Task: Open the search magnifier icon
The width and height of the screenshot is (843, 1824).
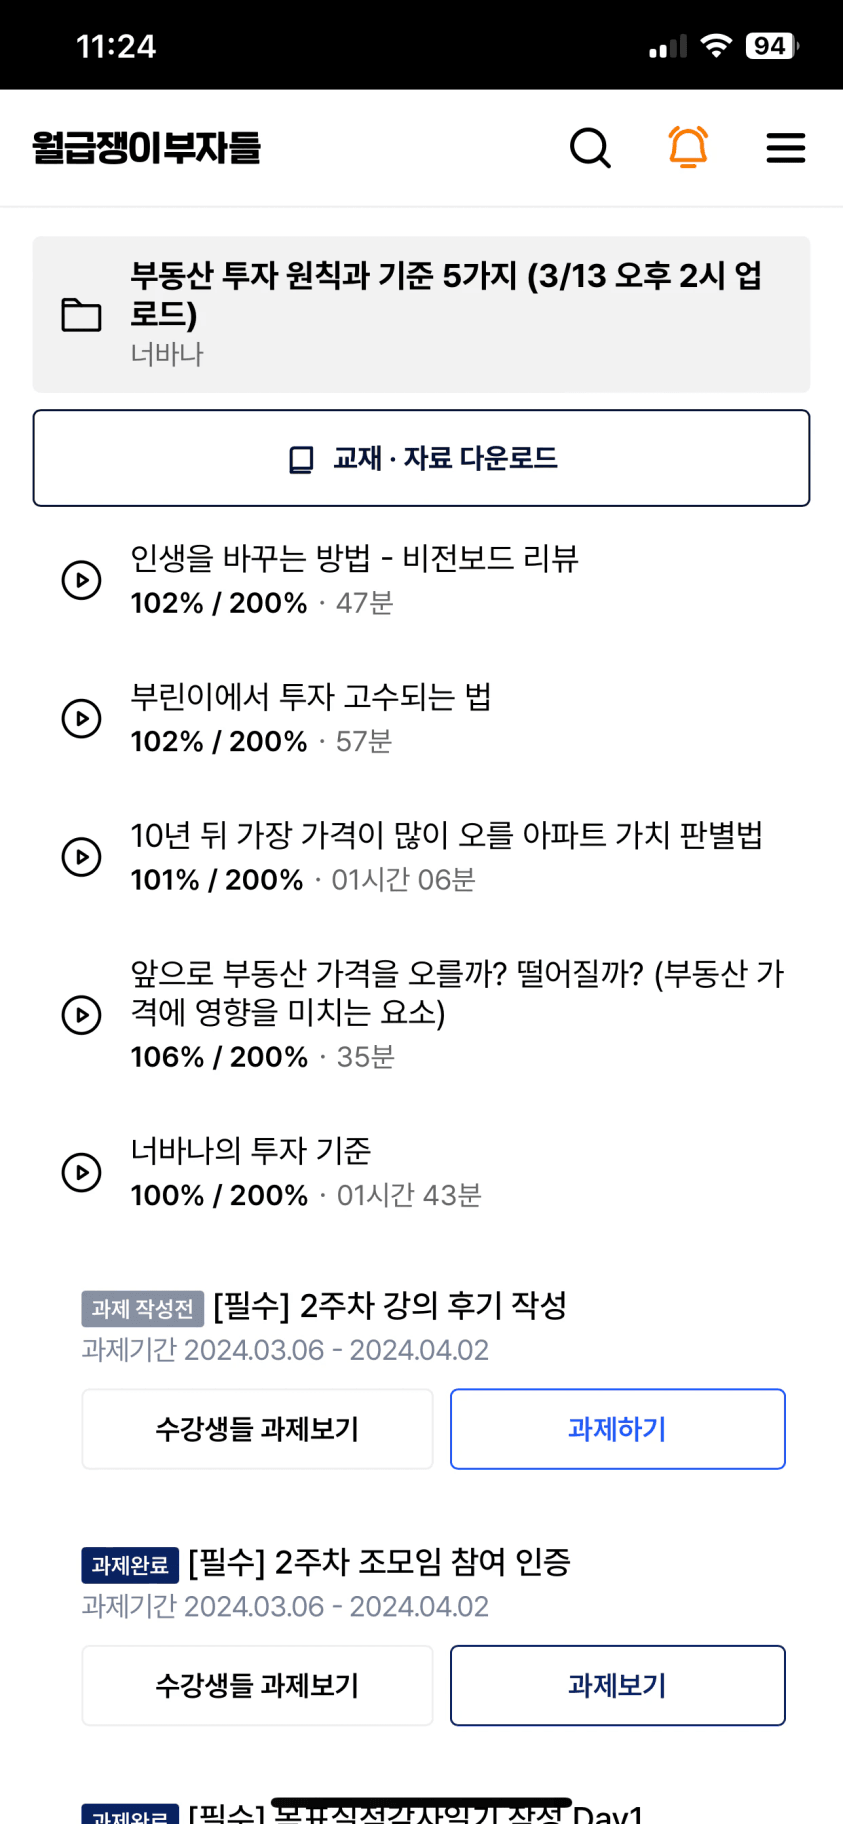Action: [590, 148]
